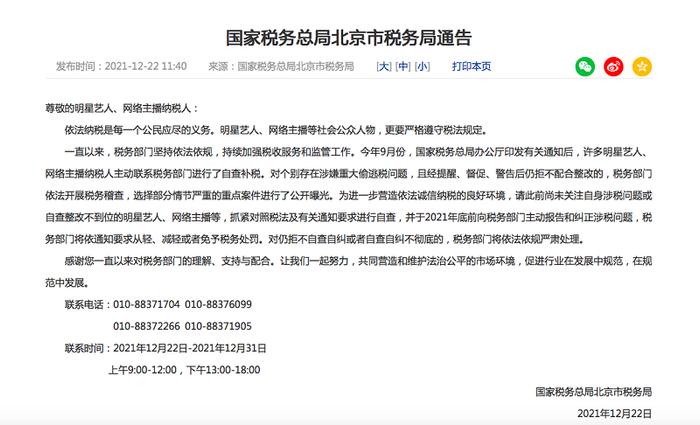Click hours text 上午9:00-12:00，下午13:00-18:00
This screenshot has width=700, height=425.
(184, 370)
